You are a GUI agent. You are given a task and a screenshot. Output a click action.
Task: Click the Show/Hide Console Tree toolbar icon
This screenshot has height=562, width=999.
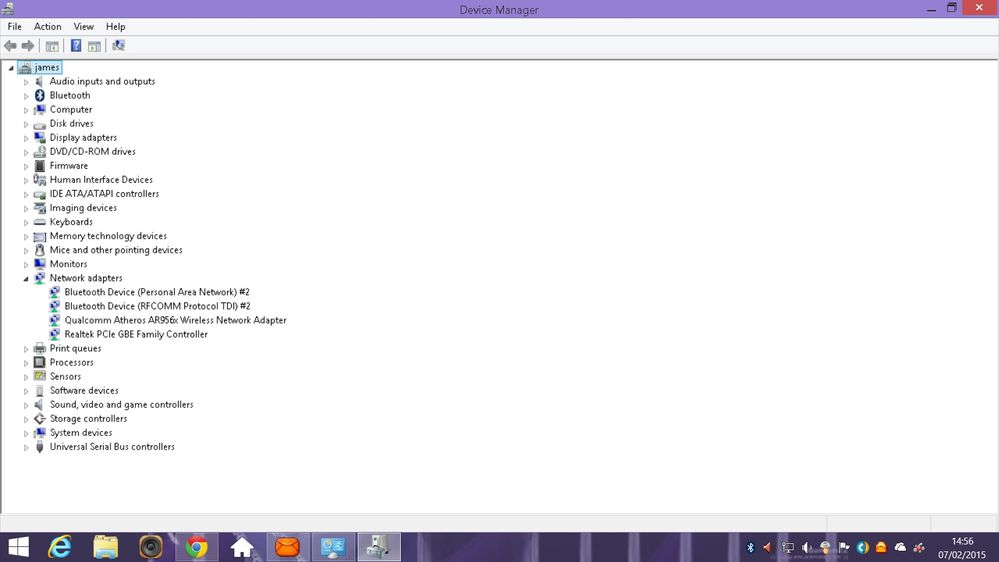(x=52, y=46)
